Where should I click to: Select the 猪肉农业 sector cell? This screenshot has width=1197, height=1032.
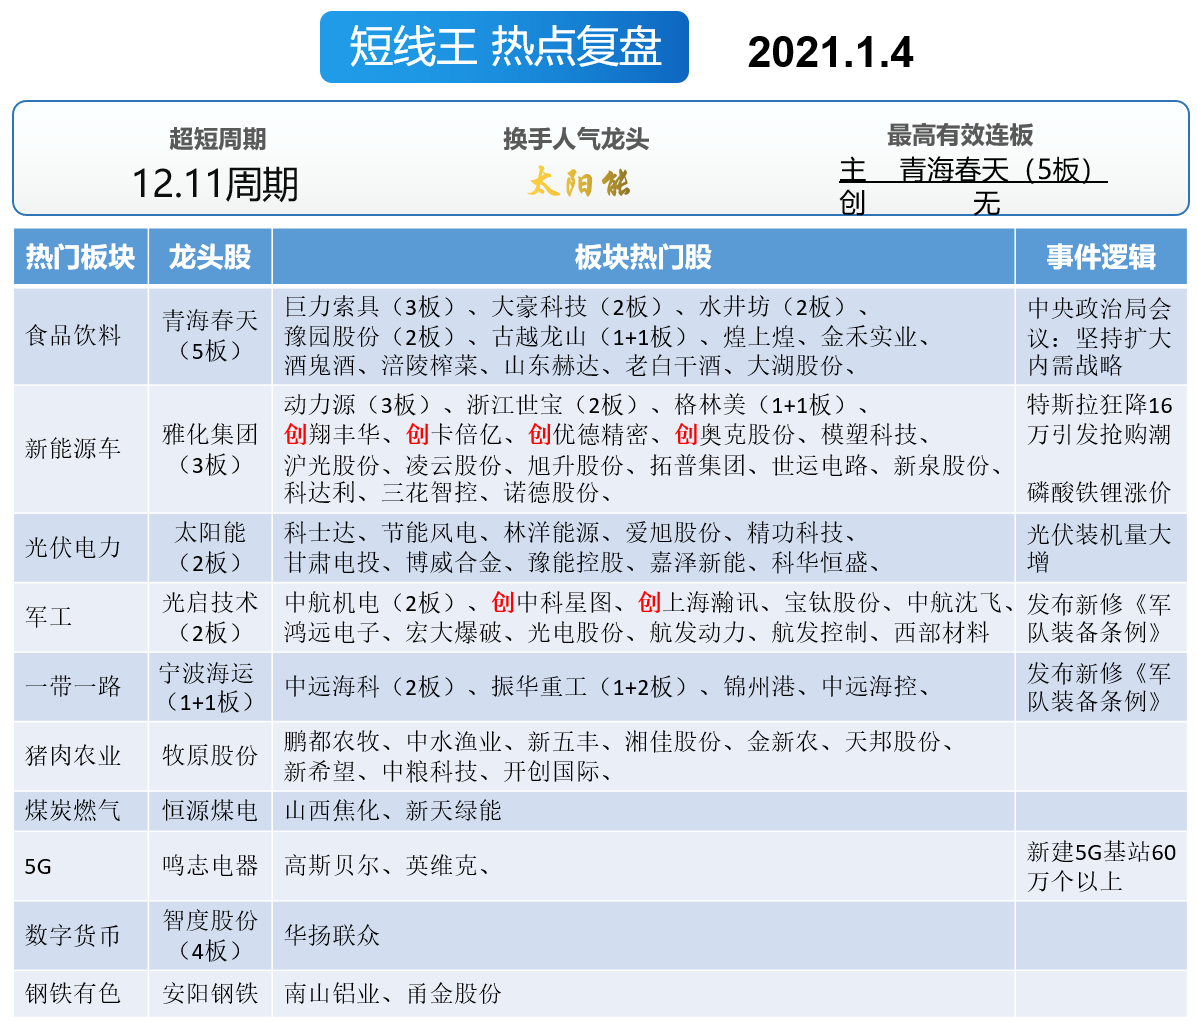80,756
